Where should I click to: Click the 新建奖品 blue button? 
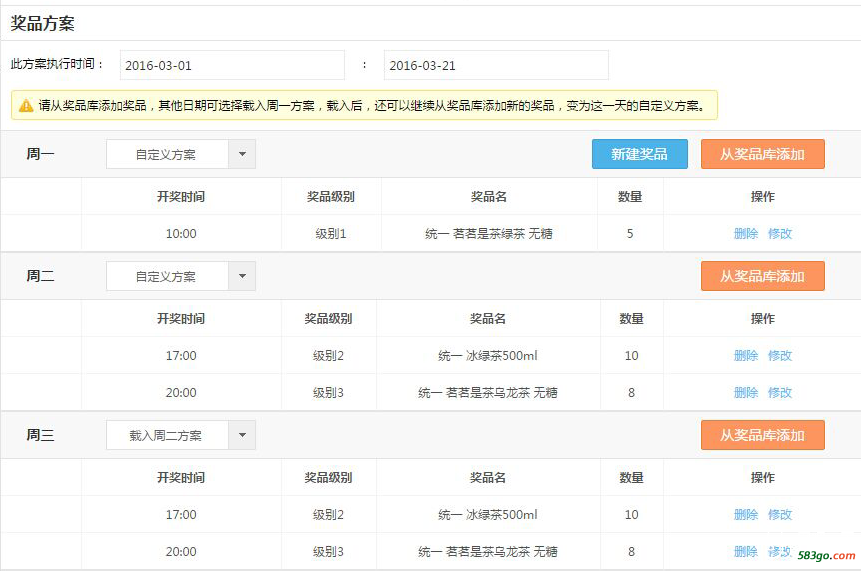click(640, 154)
